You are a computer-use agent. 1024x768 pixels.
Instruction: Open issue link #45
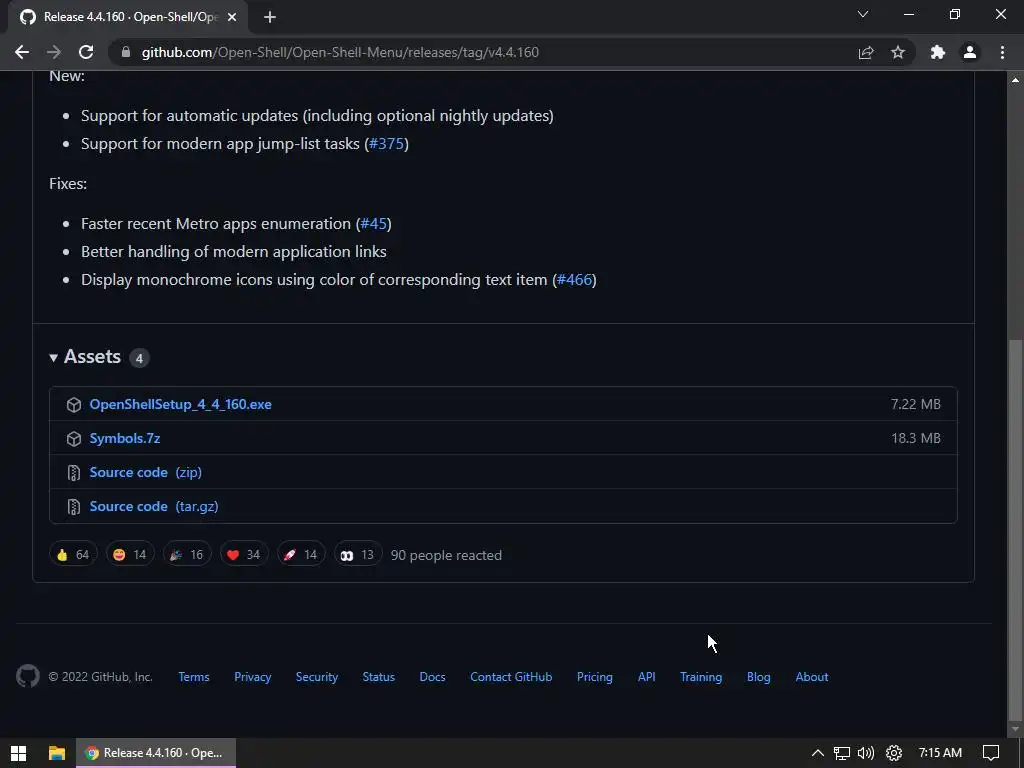coord(374,223)
